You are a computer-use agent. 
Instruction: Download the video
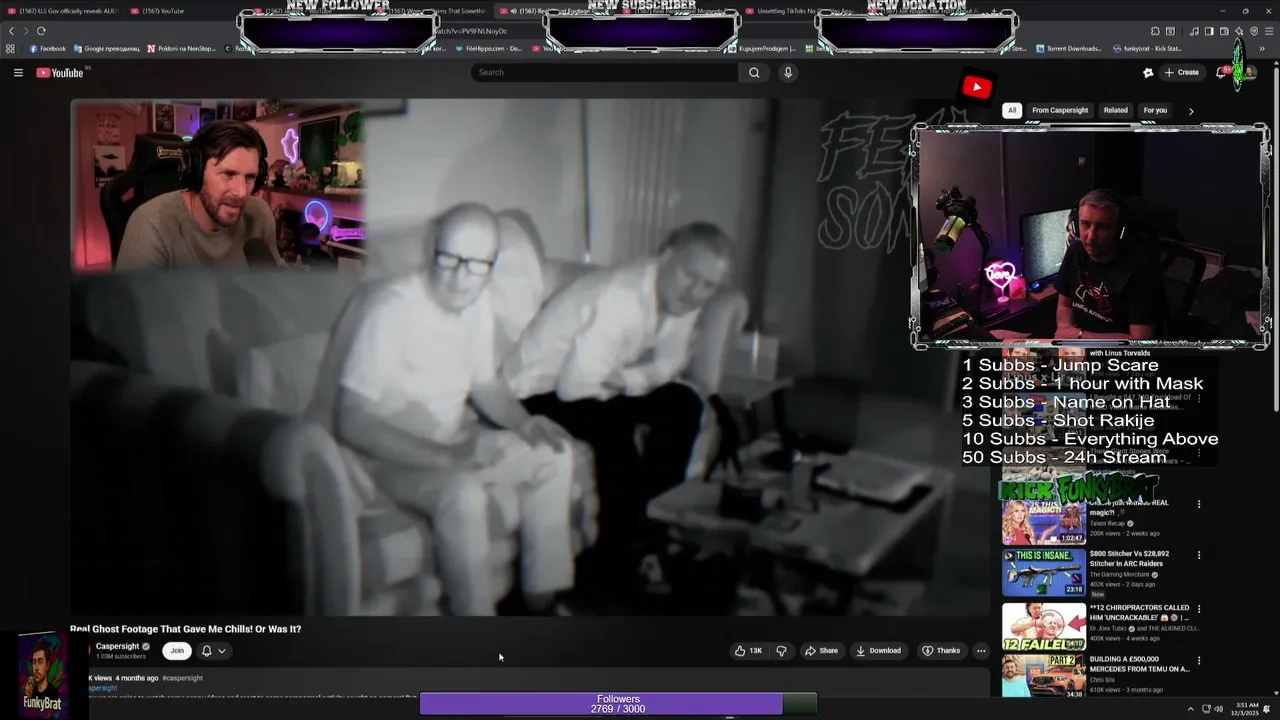pyautogui.click(x=878, y=651)
